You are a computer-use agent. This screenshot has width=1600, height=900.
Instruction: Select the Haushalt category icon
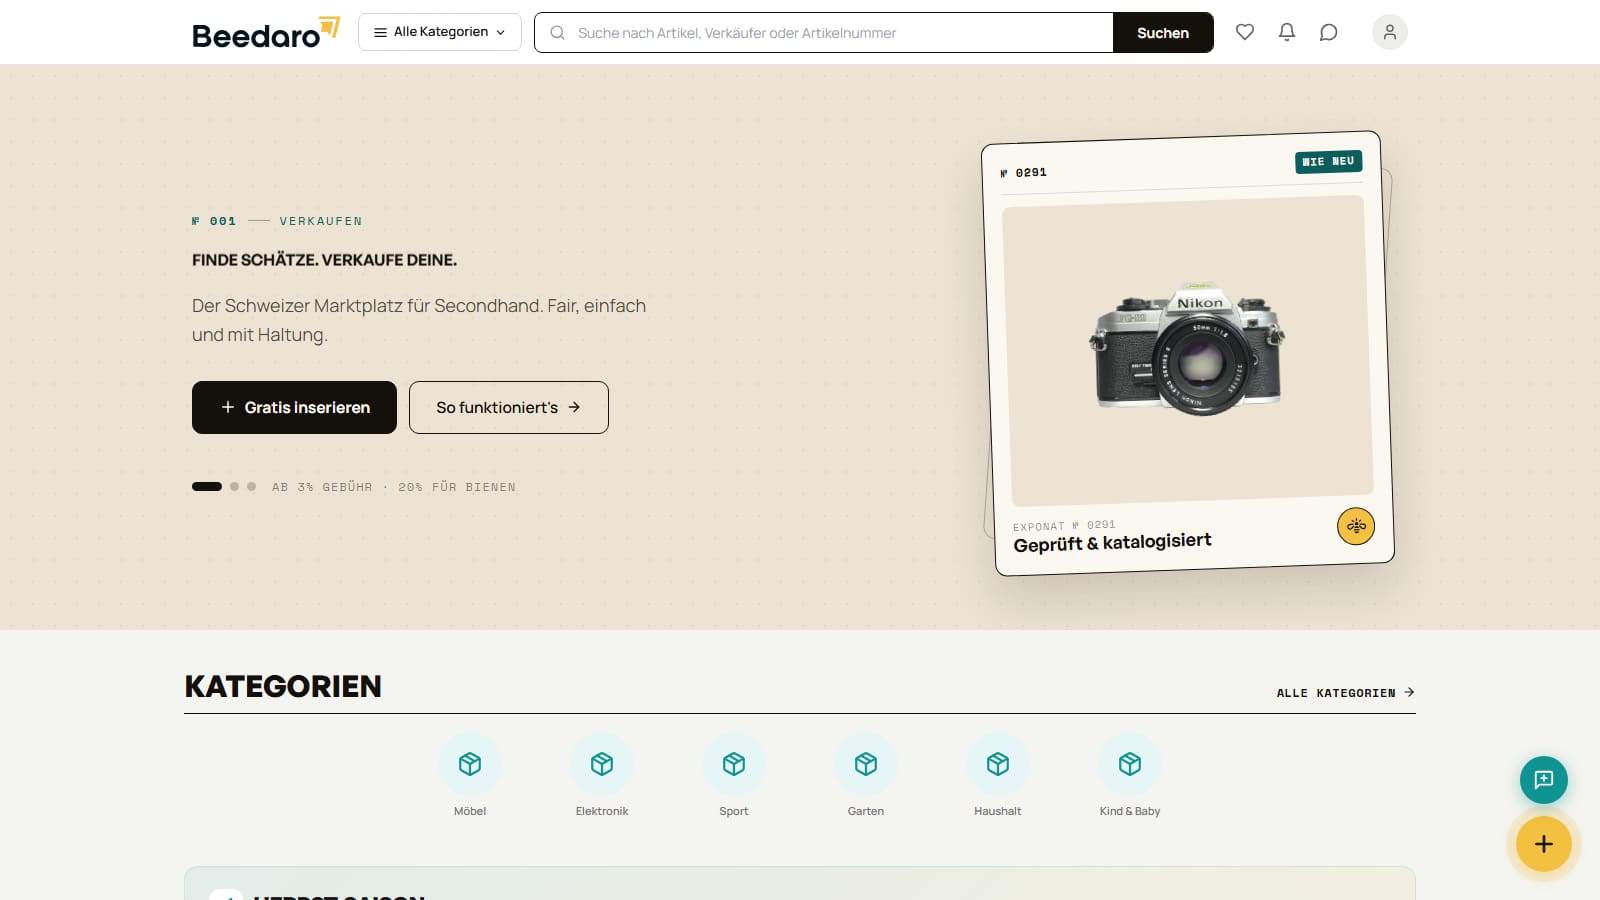coord(998,764)
